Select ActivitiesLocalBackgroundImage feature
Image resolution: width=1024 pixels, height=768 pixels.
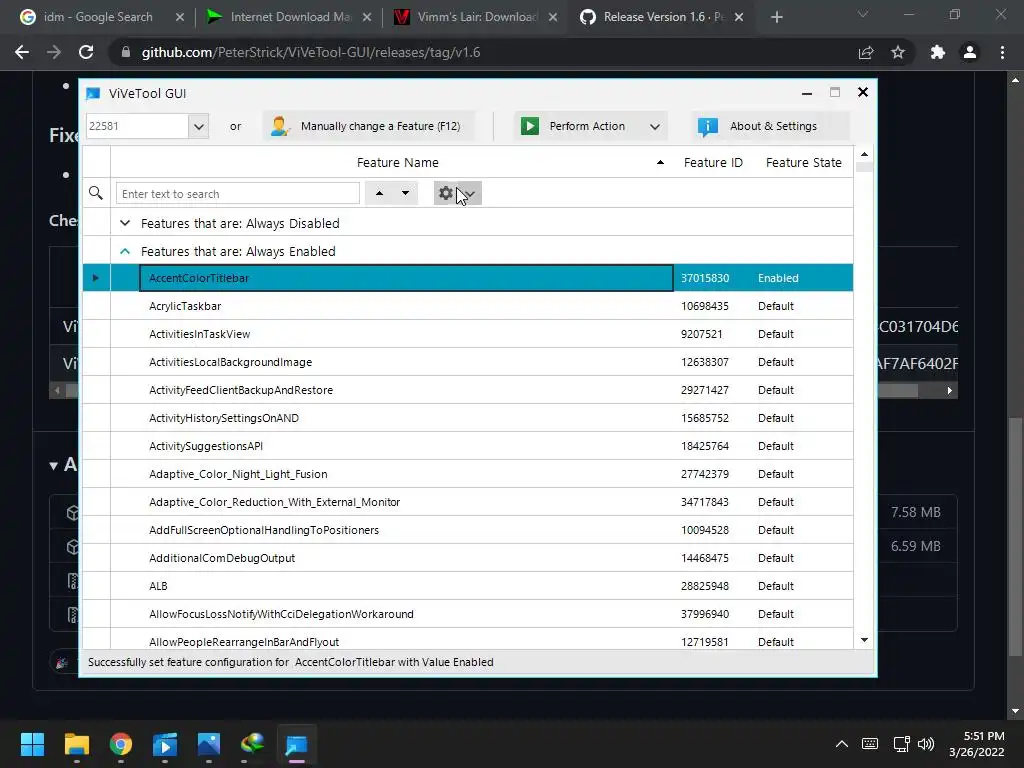231,362
